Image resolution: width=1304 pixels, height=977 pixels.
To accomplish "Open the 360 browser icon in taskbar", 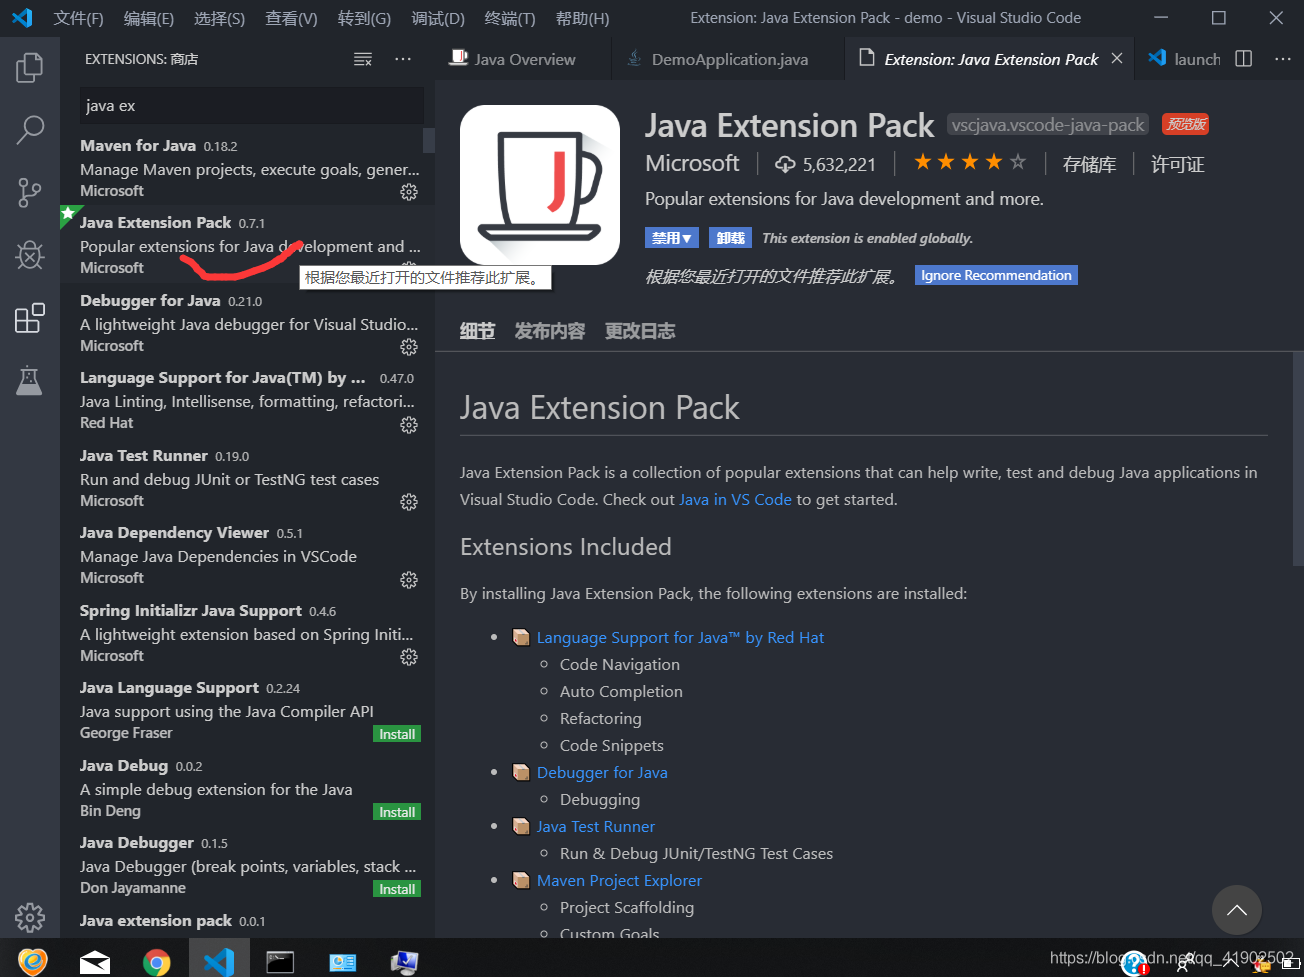I will tap(32, 961).
